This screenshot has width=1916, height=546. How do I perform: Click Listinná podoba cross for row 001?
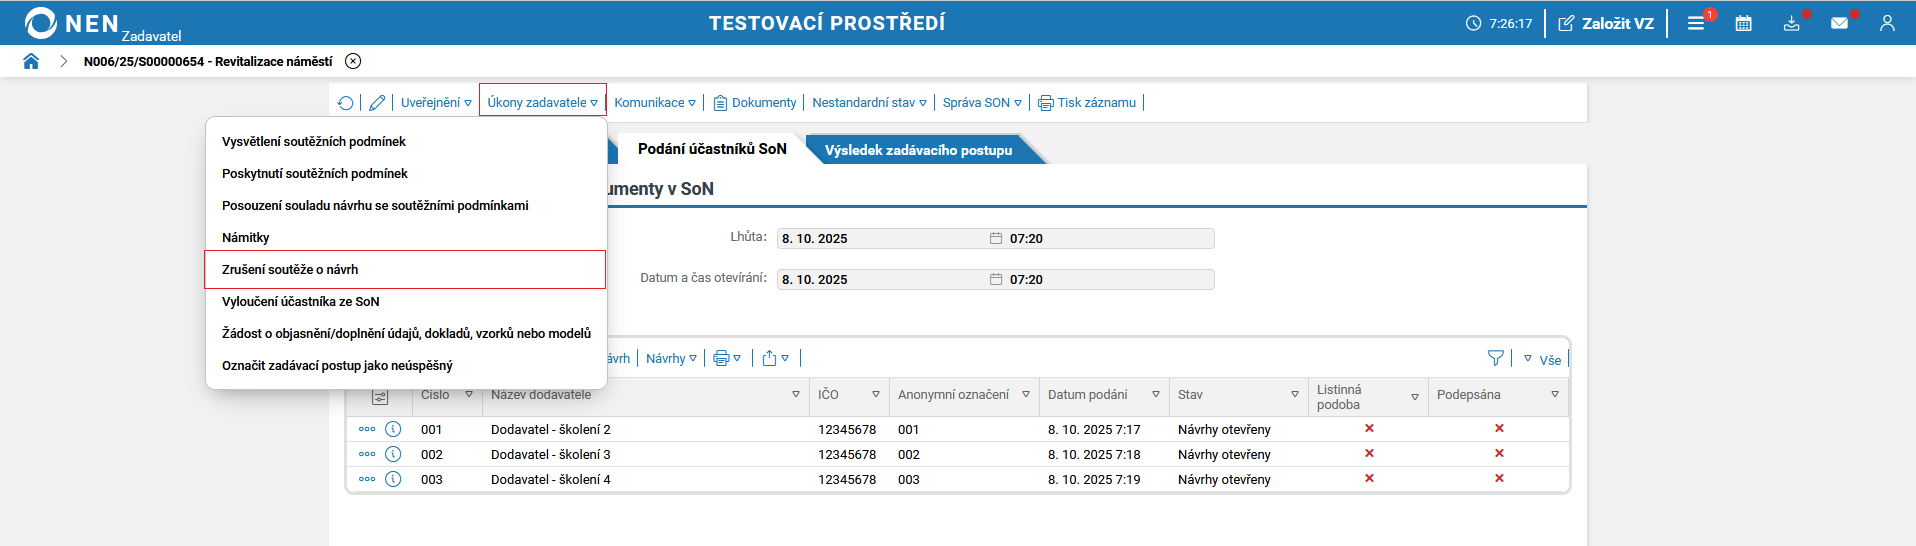[x=1369, y=428]
